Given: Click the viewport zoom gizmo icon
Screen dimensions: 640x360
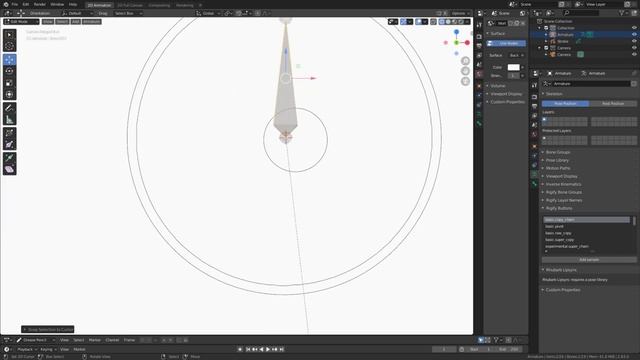Looking at the screenshot, I should pos(465,61).
